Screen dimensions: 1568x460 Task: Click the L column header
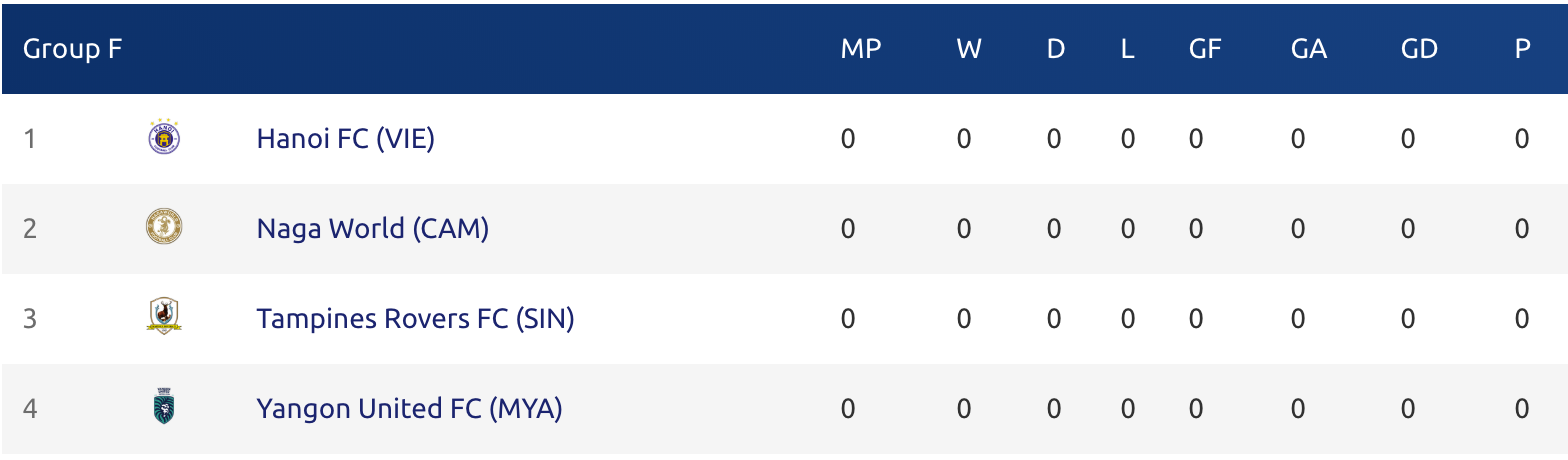pos(1128,49)
